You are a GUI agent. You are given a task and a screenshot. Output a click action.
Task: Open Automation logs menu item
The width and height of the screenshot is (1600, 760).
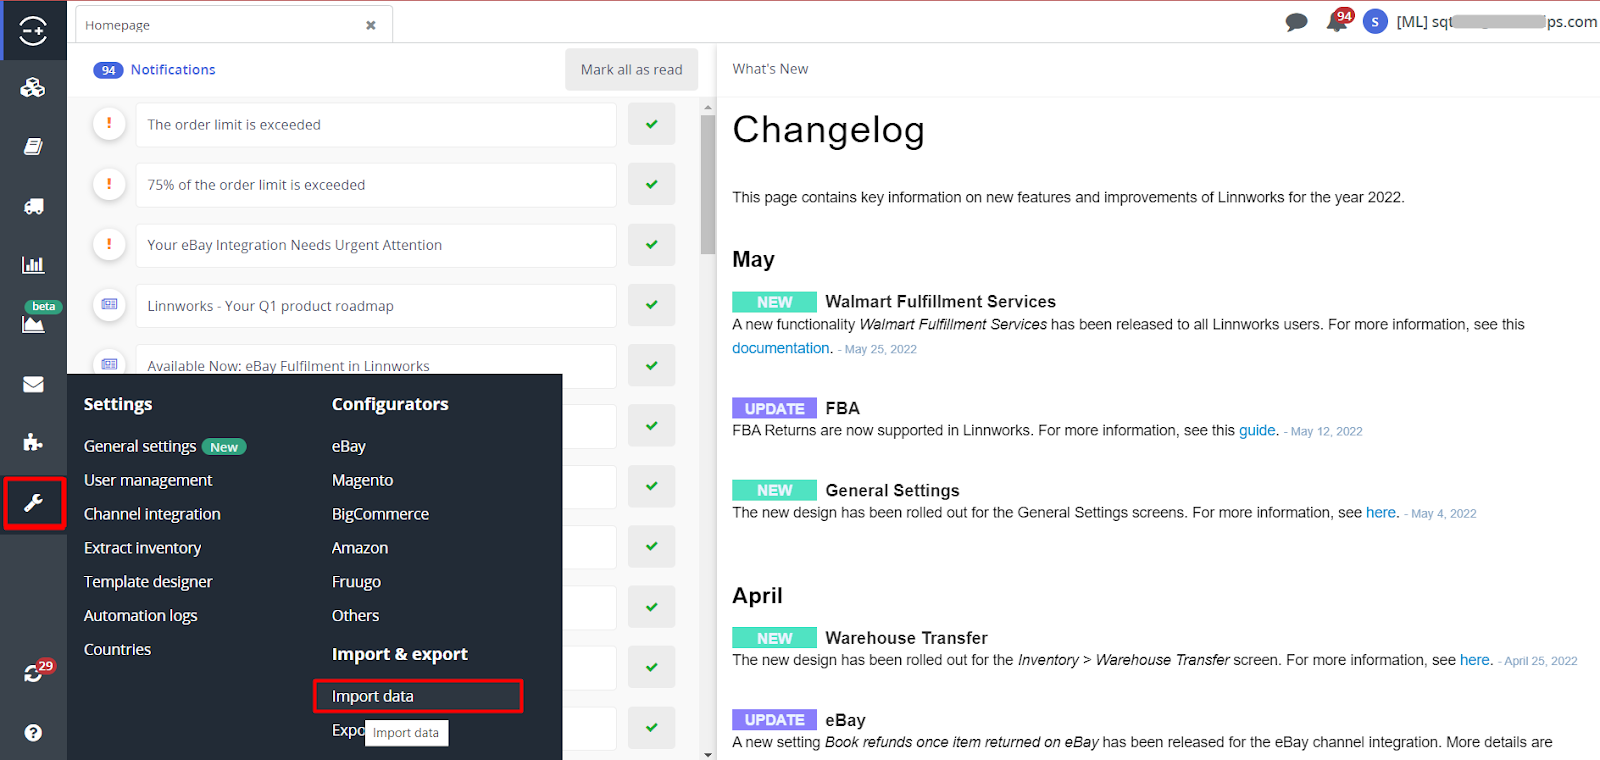tap(140, 616)
